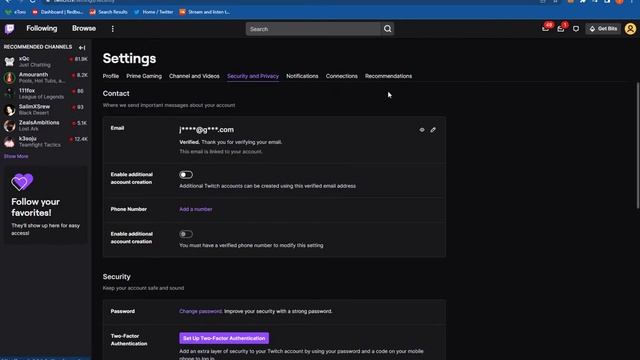Open the whispers chat icon
The height and width of the screenshot is (360, 640).
coord(576,29)
